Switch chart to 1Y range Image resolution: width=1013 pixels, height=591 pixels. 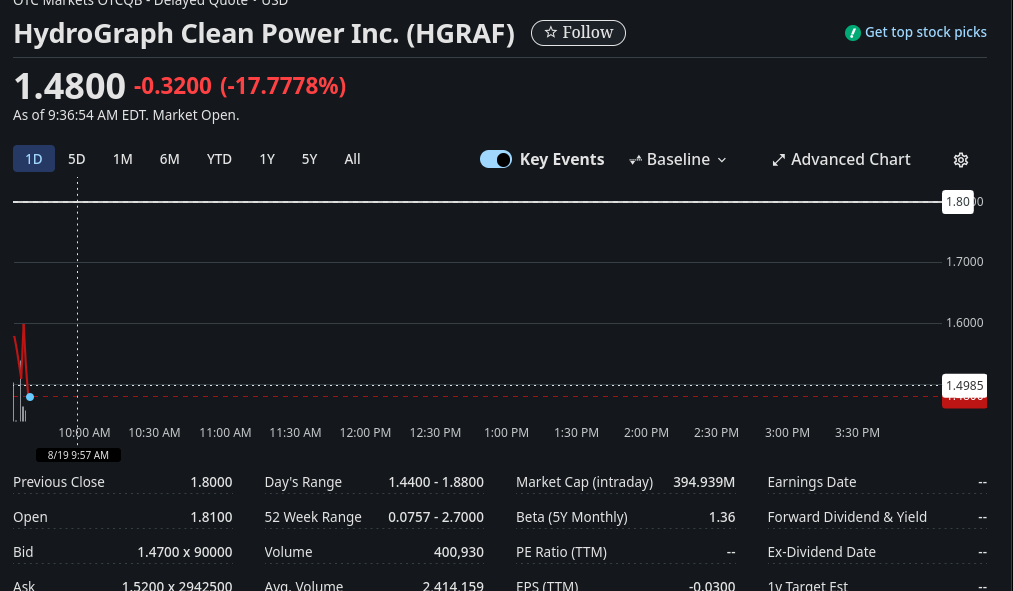267,159
